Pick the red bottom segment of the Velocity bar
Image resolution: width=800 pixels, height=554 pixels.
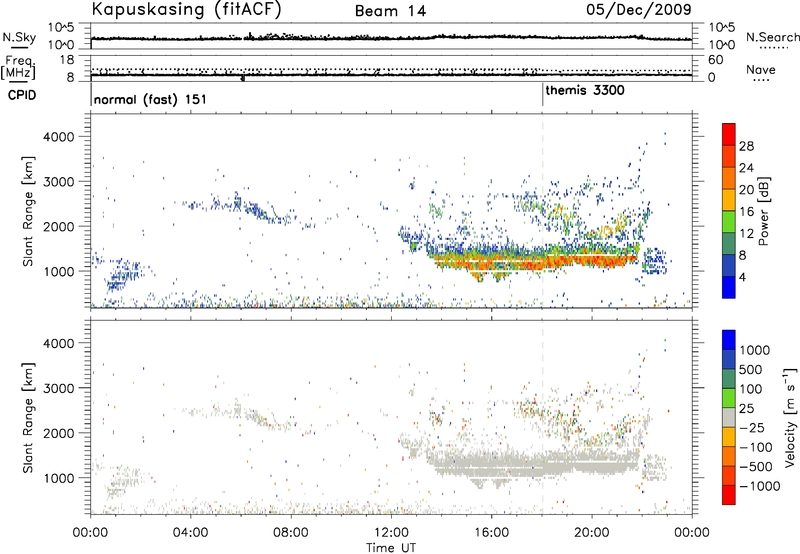click(729, 495)
